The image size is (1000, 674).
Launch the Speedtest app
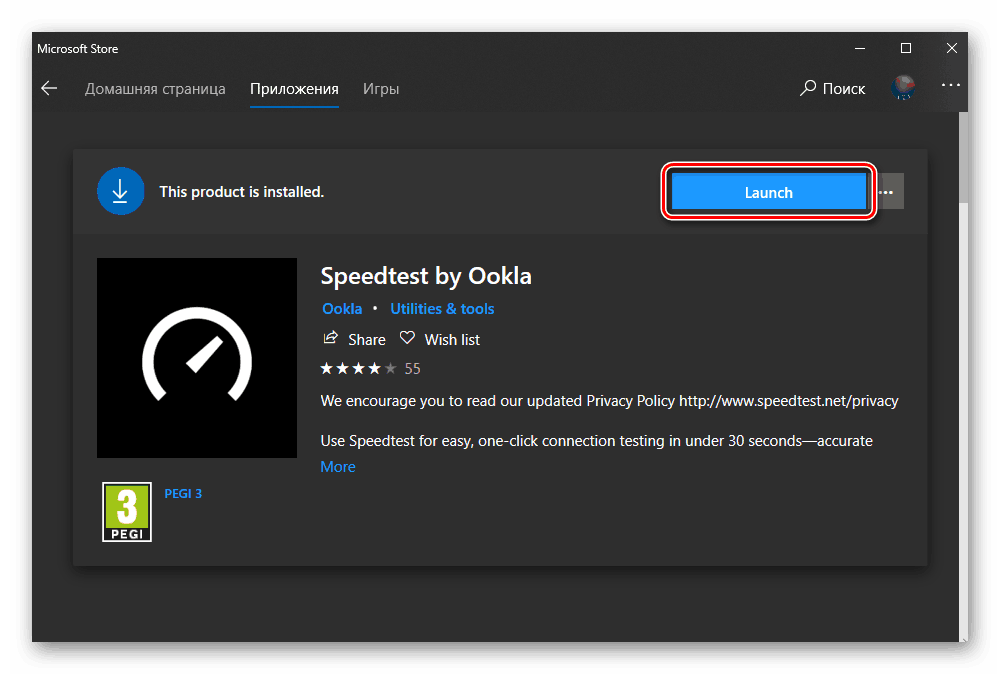pyautogui.click(x=768, y=192)
